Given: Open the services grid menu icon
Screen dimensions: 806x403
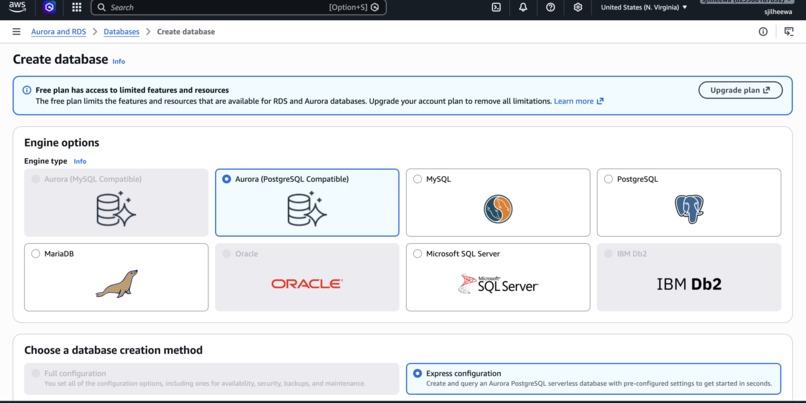Looking at the screenshot, I should [77, 7].
